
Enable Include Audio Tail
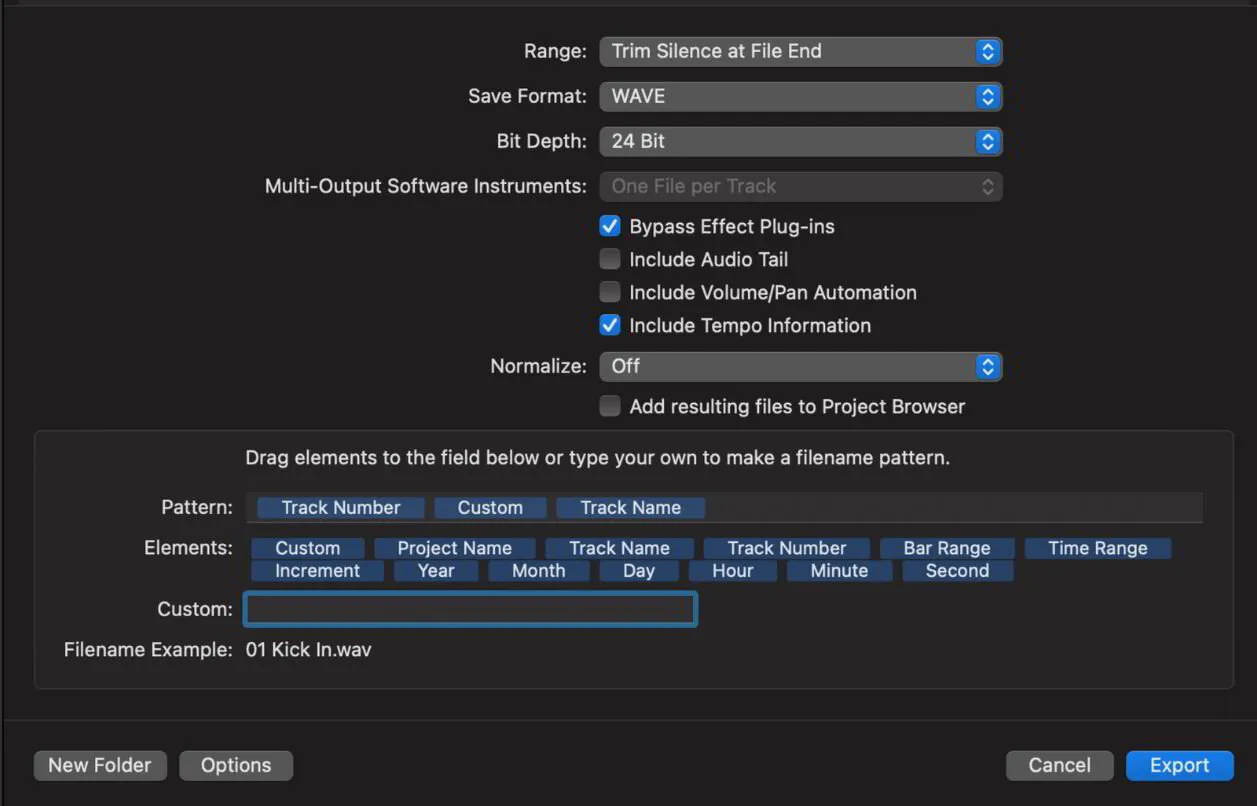tap(610, 259)
